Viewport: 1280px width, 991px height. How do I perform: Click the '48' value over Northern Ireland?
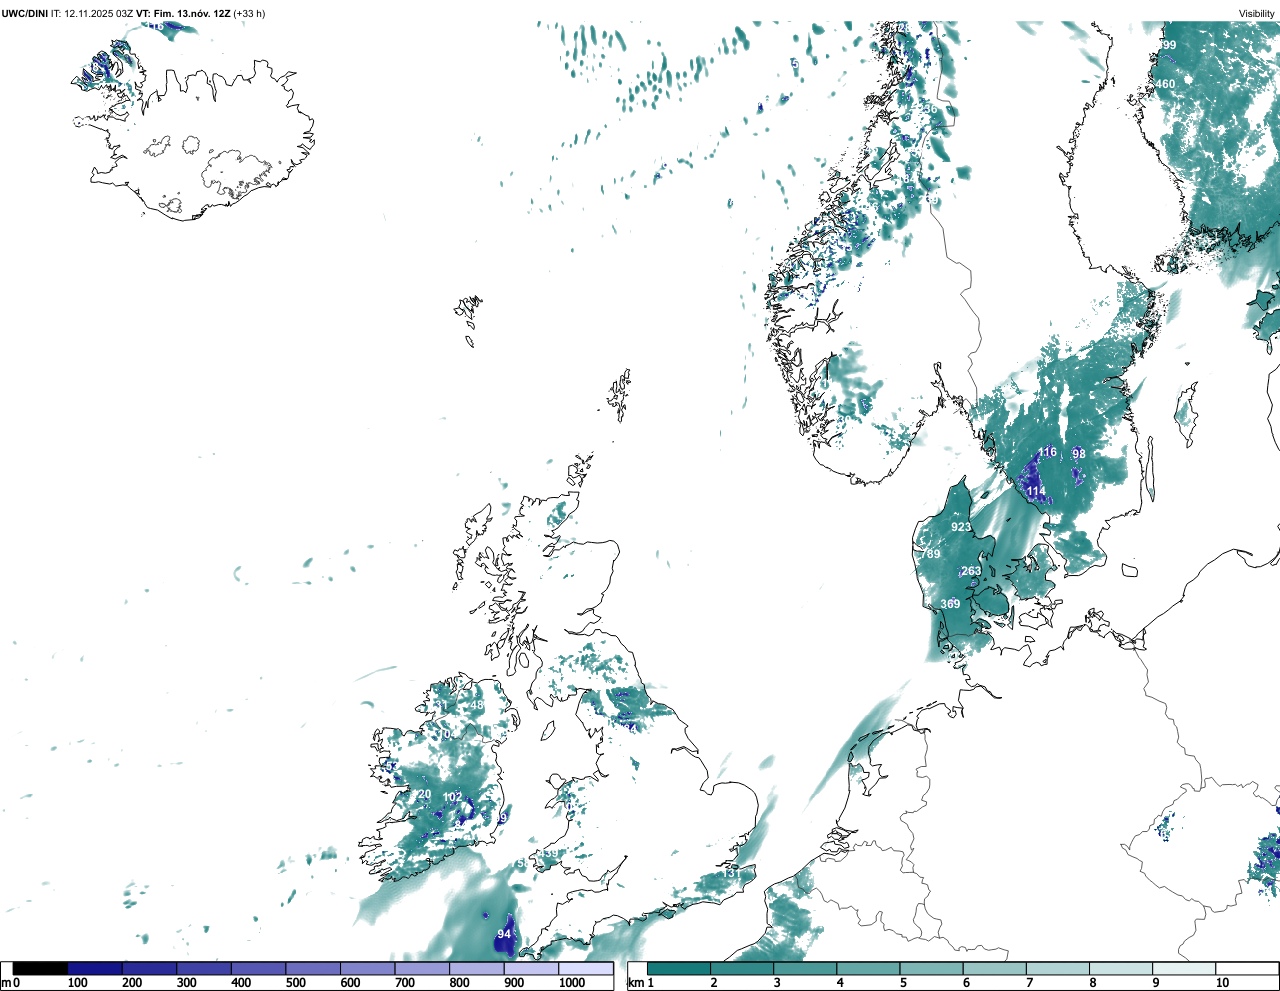pos(477,705)
